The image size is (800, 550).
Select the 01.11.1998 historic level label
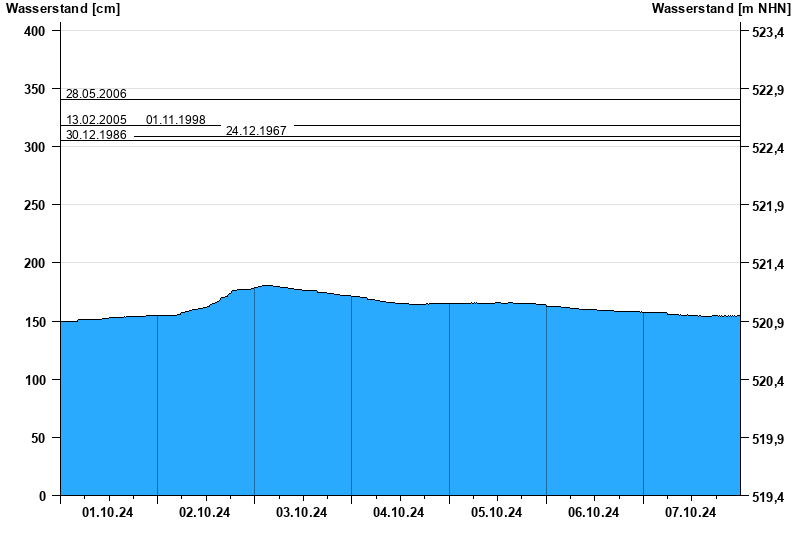click(x=176, y=120)
